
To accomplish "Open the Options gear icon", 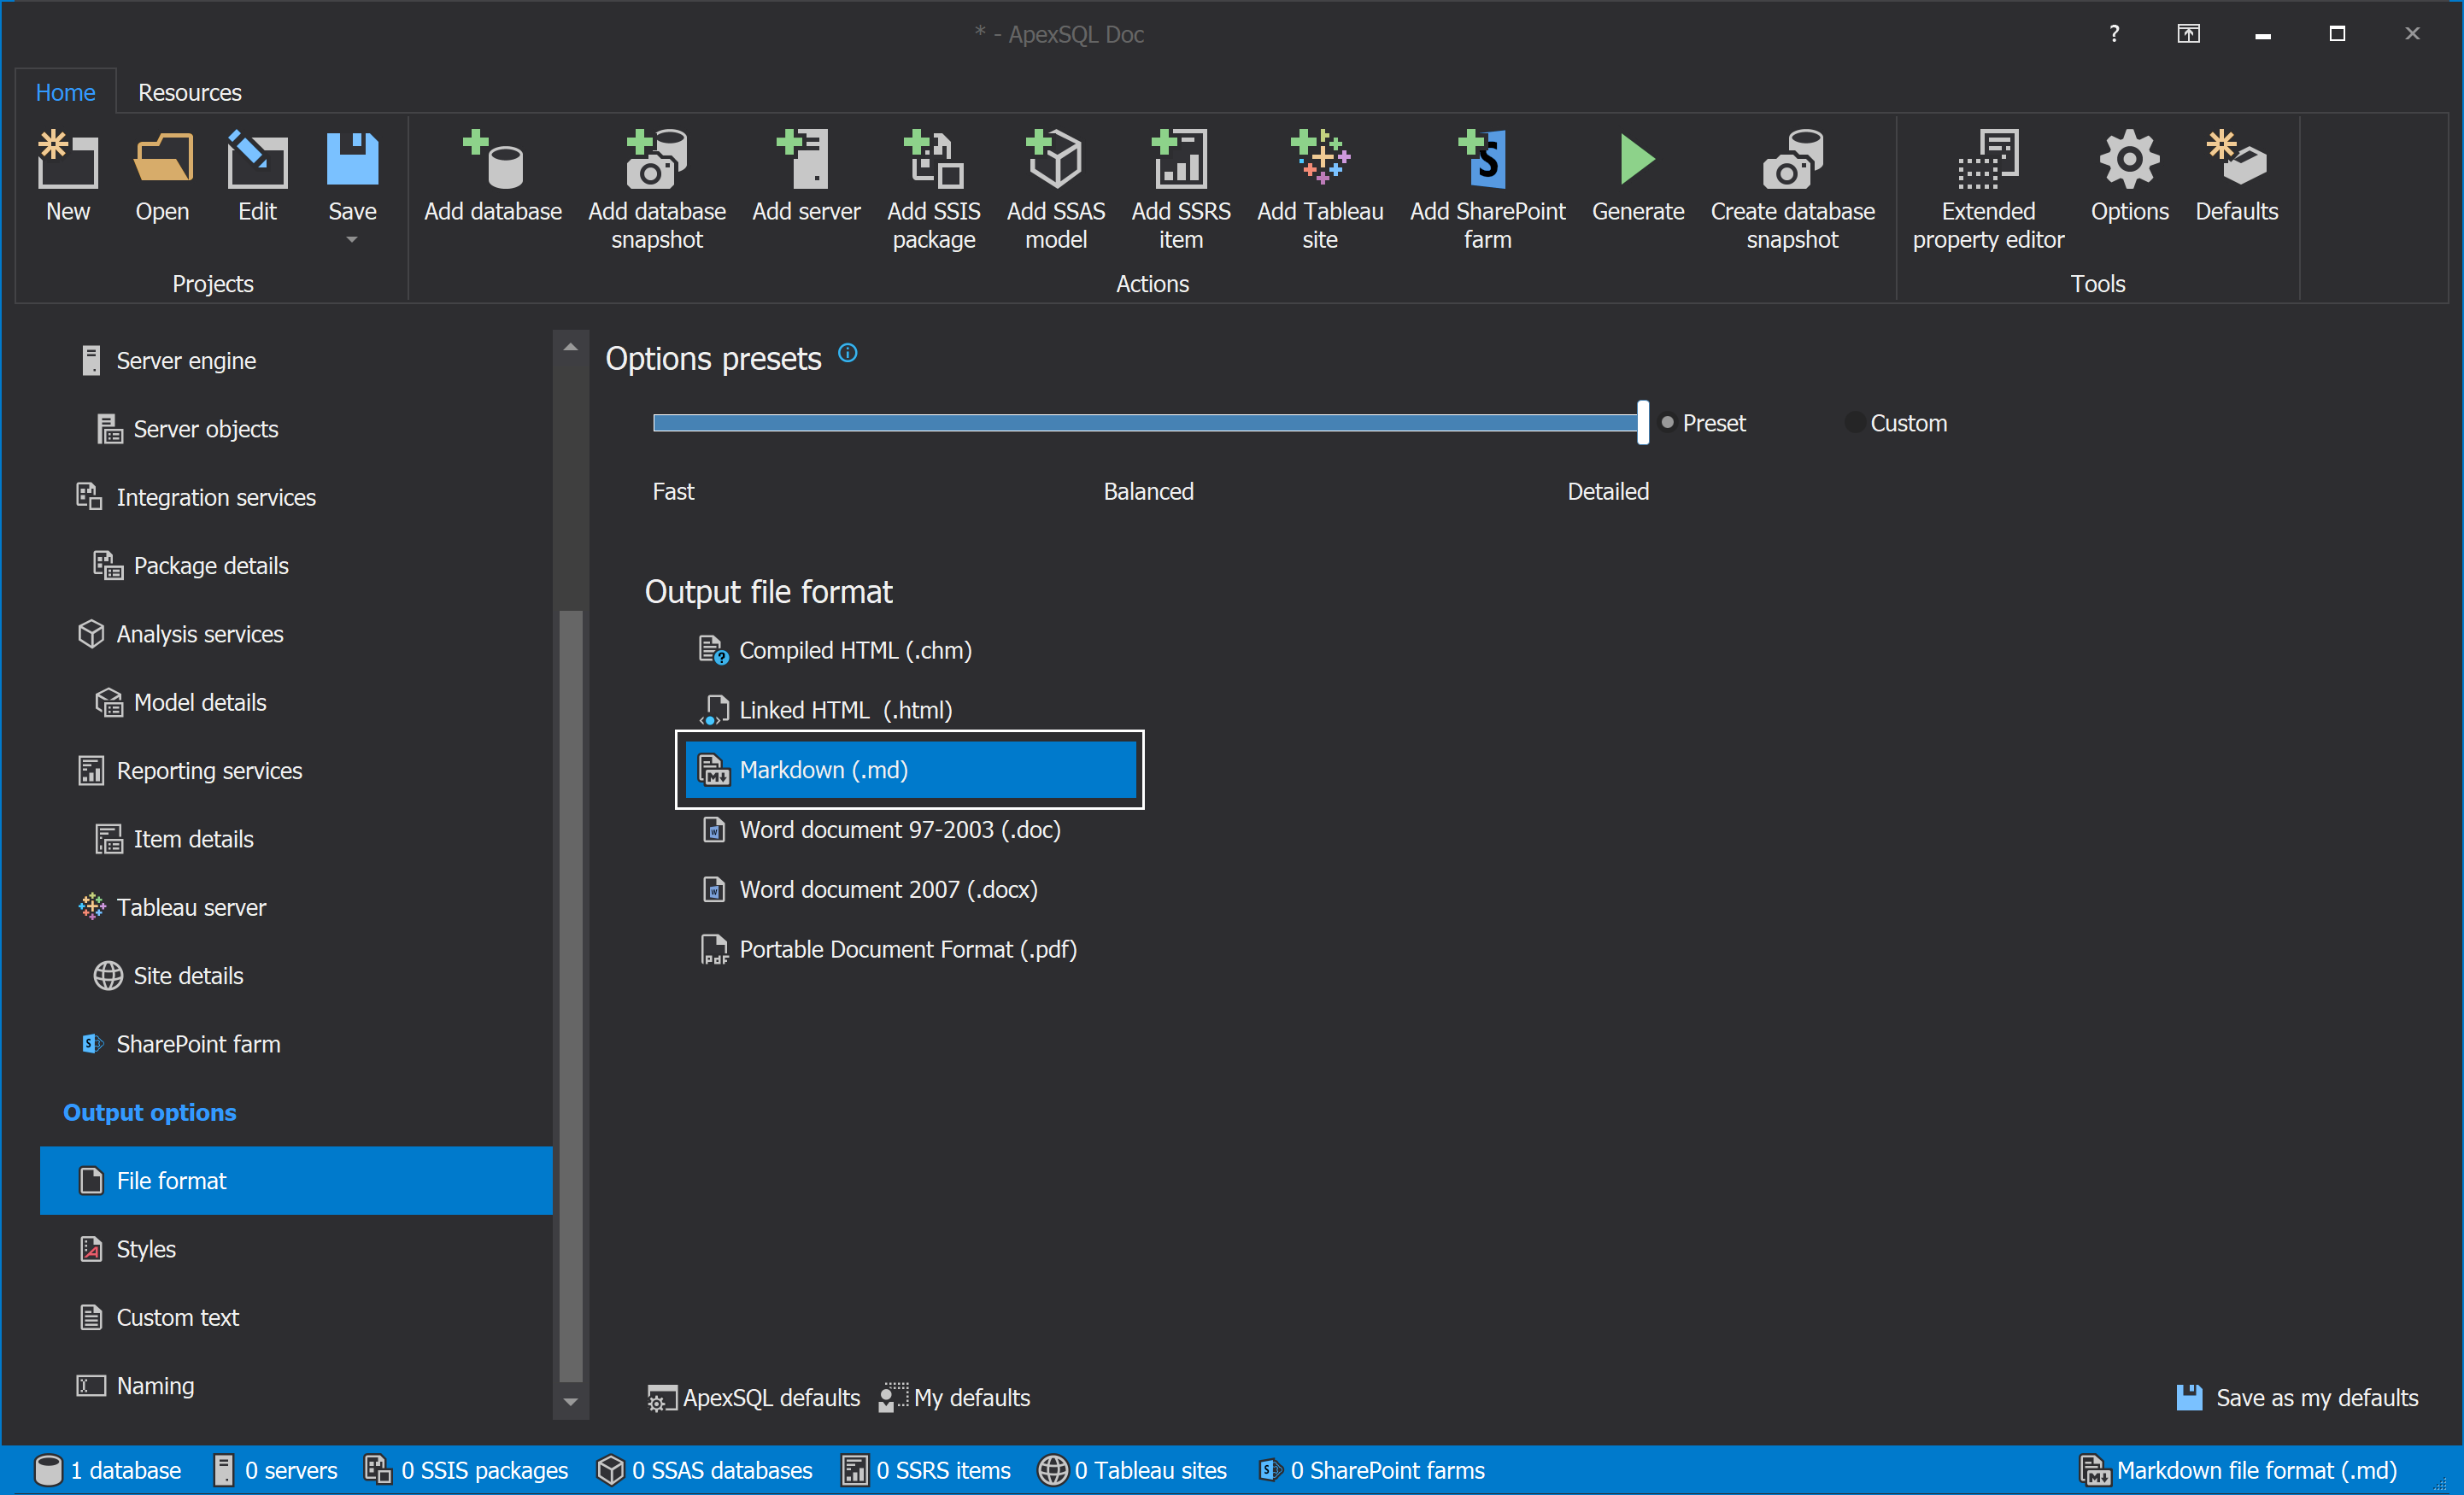I will pos(2129,160).
